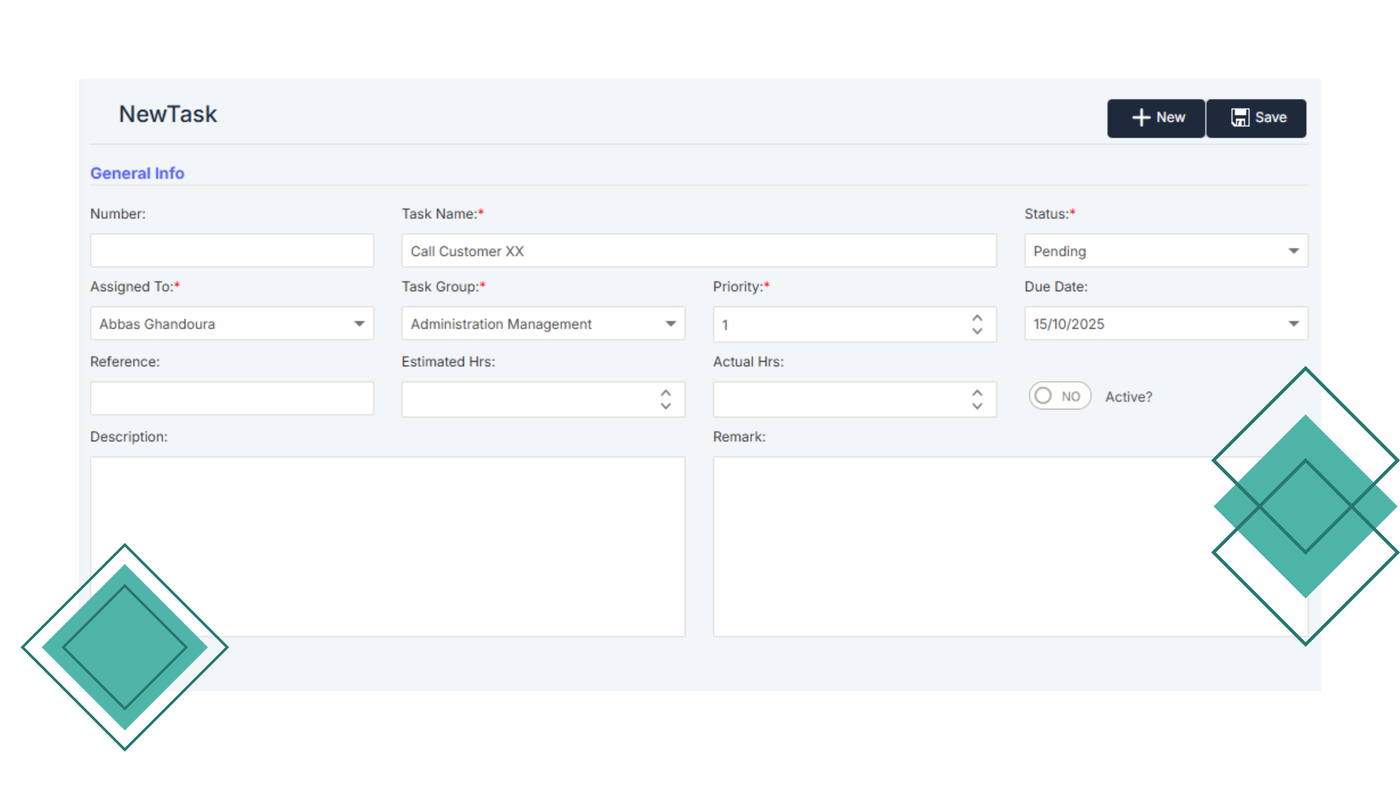The image size is (1400, 788).
Task: Increase Estimated Hrs with up arrow
Action: [666, 393]
